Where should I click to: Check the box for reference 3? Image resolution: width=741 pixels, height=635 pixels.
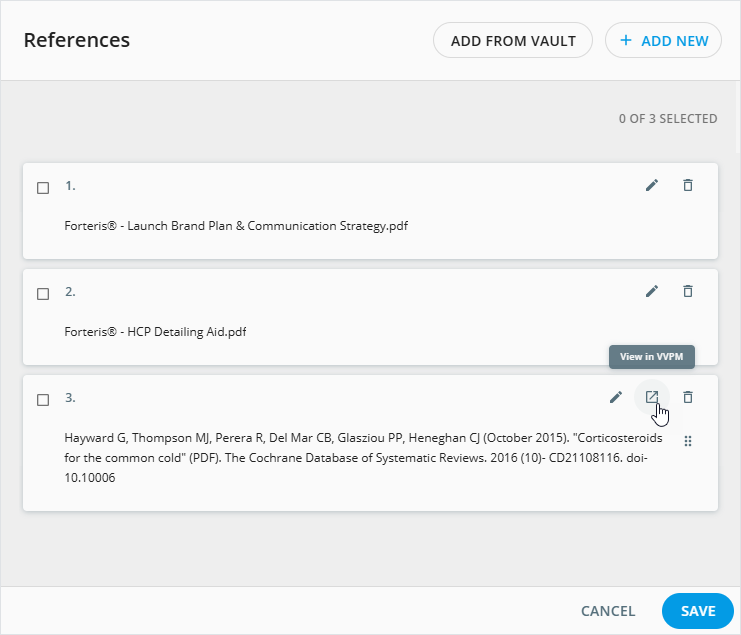point(43,400)
